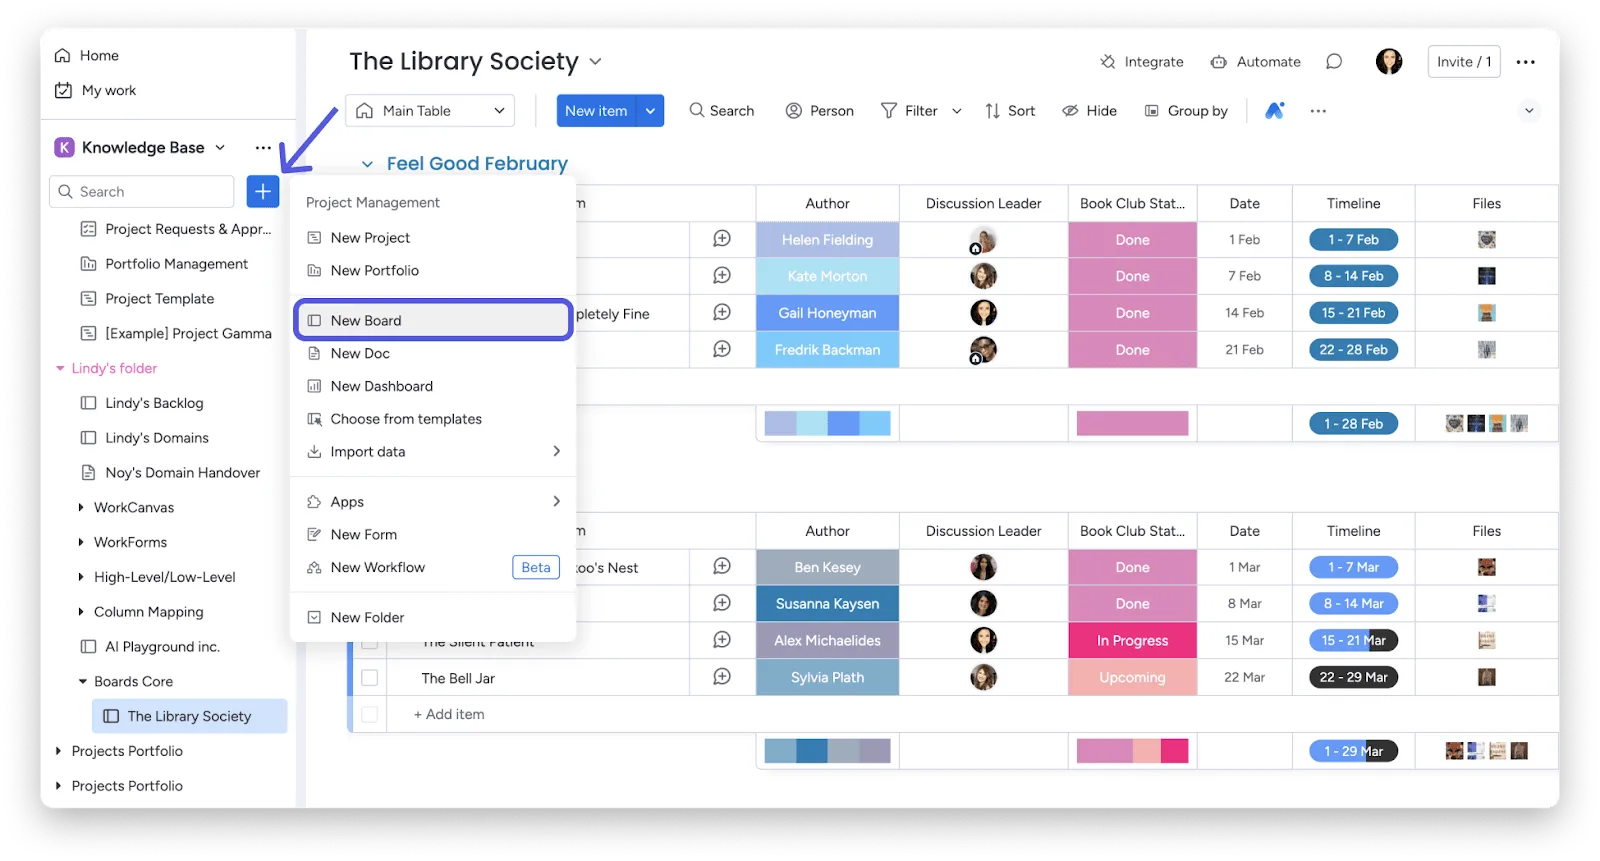Select New Dashboard in the add menu
Image resolution: width=1600 pixels, height=861 pixels.
point(434,387)
